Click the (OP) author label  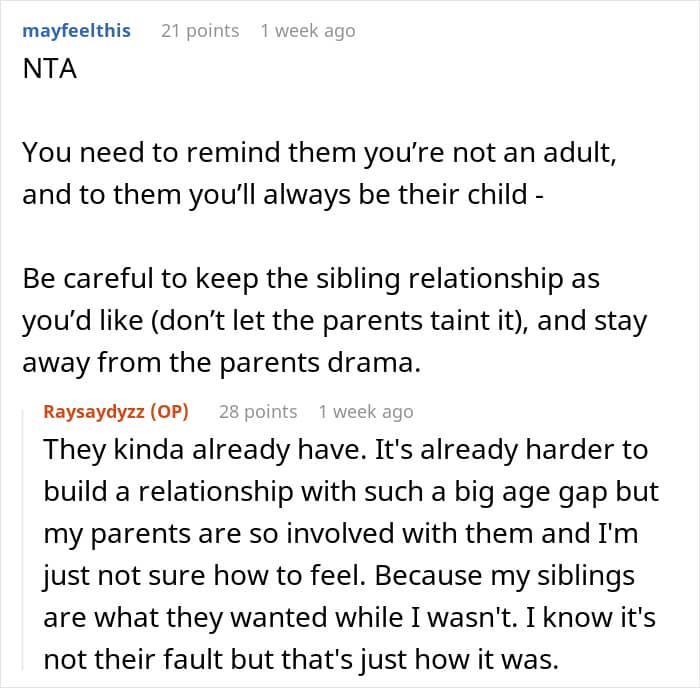[x=168, y=411]
